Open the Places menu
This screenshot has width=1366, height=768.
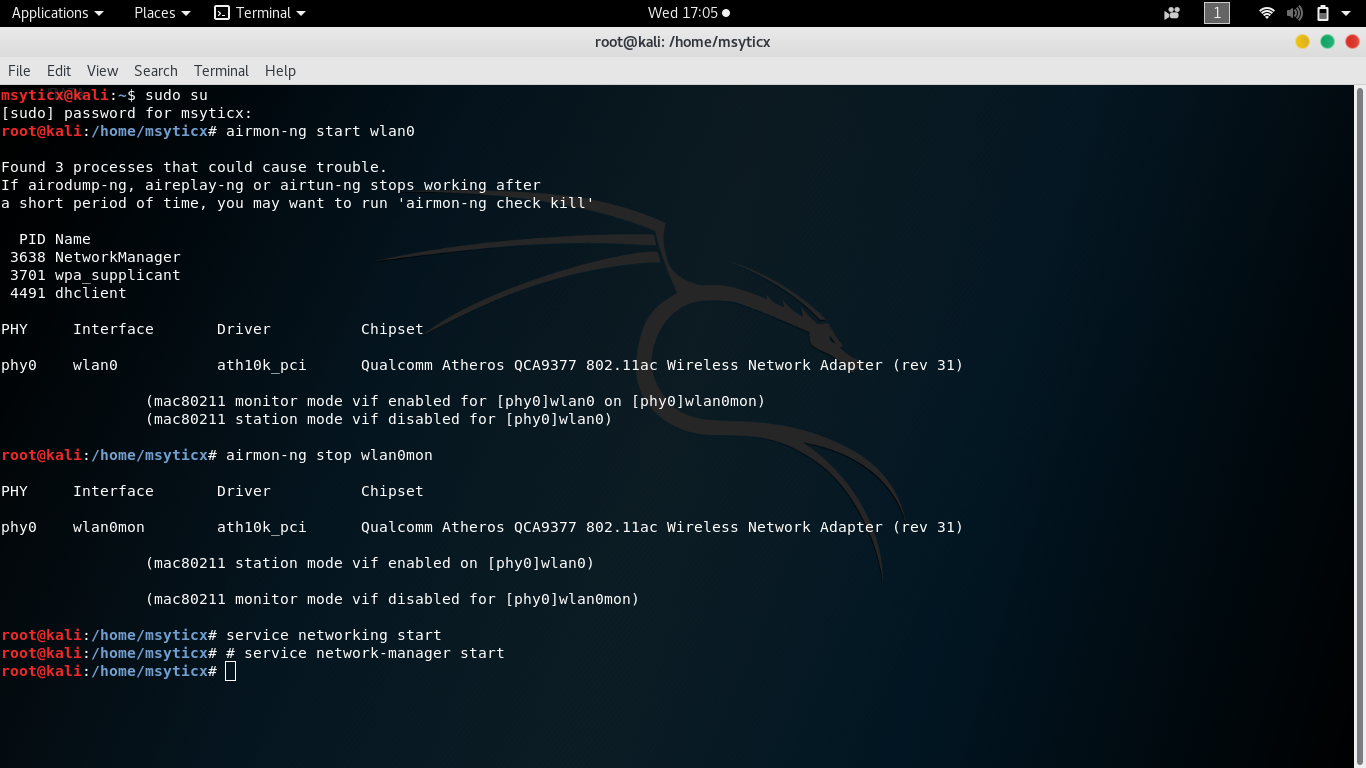[x=155, y=13]
